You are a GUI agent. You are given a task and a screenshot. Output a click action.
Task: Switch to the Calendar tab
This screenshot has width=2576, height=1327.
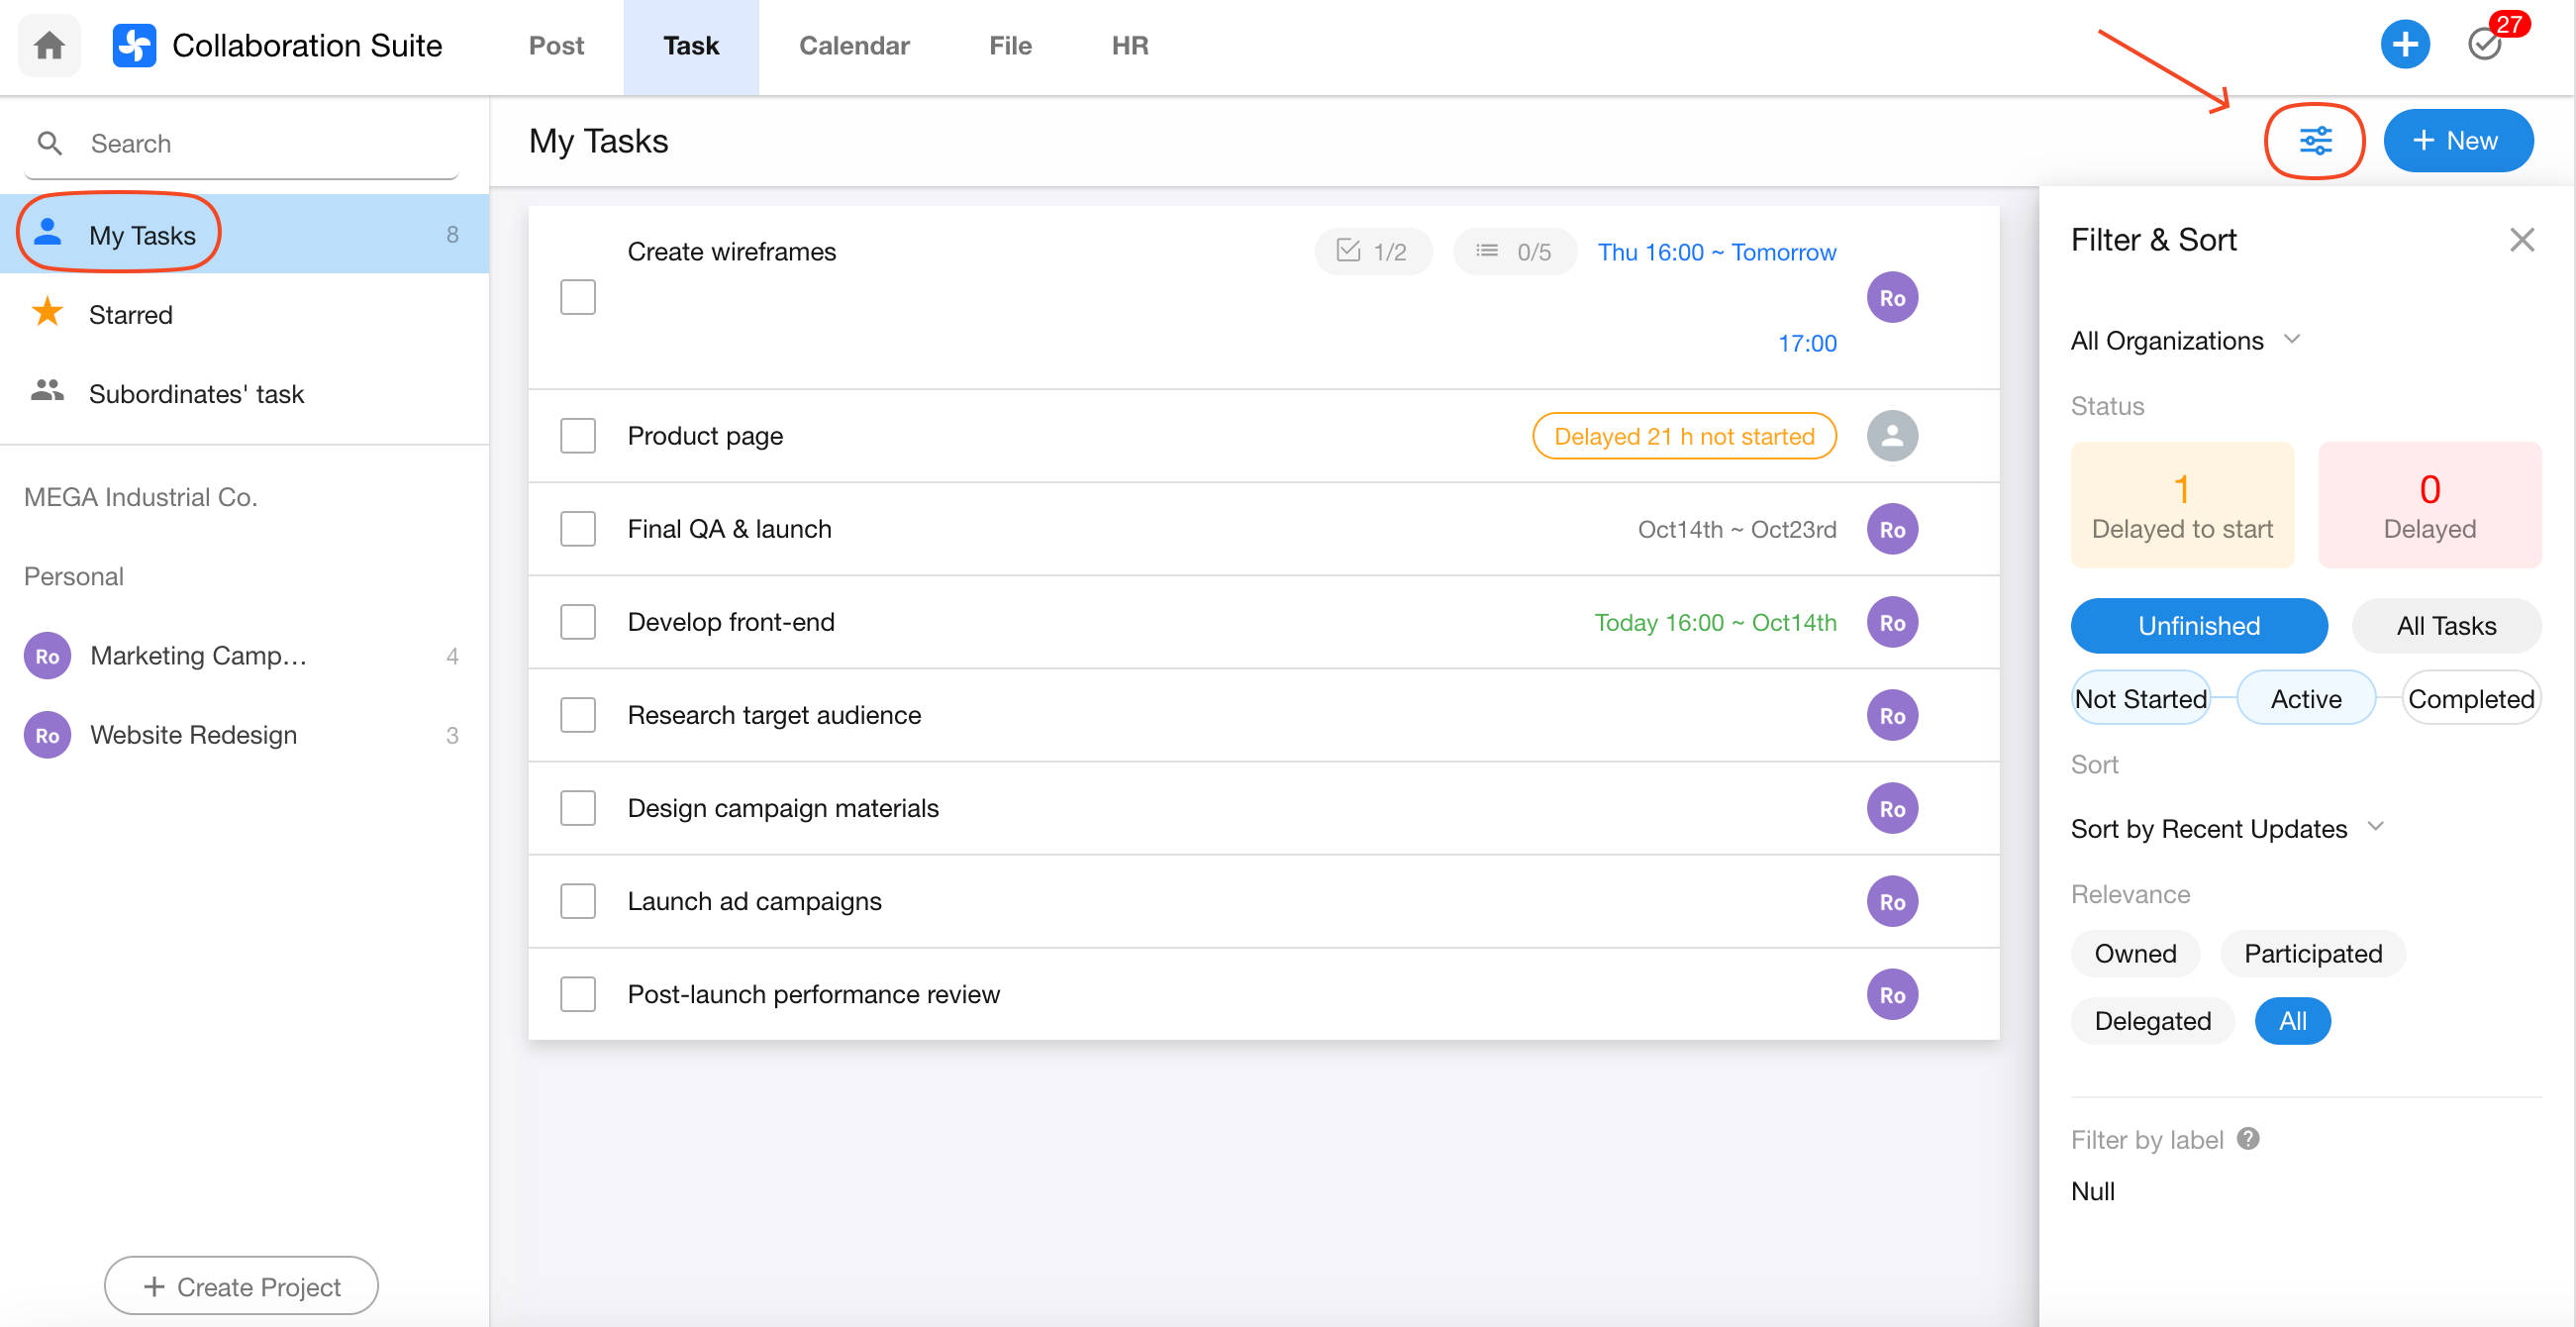(x=853, y=45)
